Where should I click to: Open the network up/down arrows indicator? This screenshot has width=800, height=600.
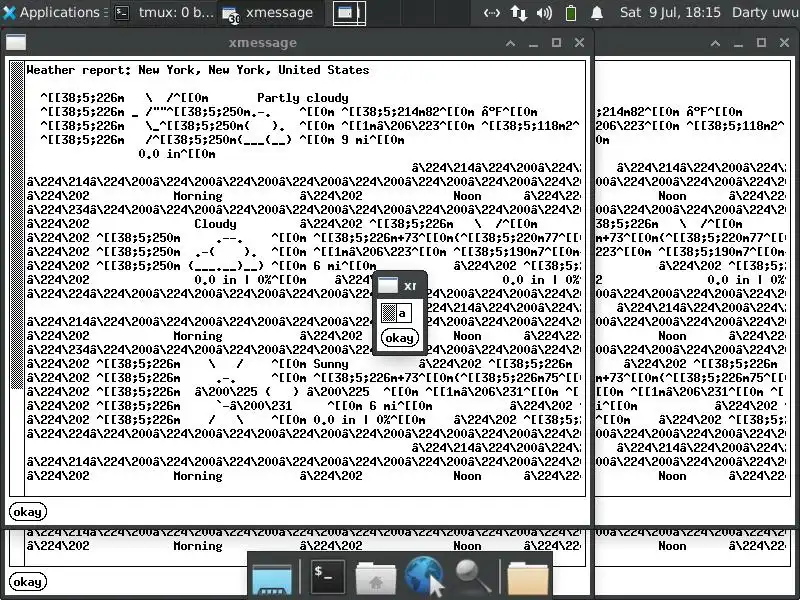point(518,13)
